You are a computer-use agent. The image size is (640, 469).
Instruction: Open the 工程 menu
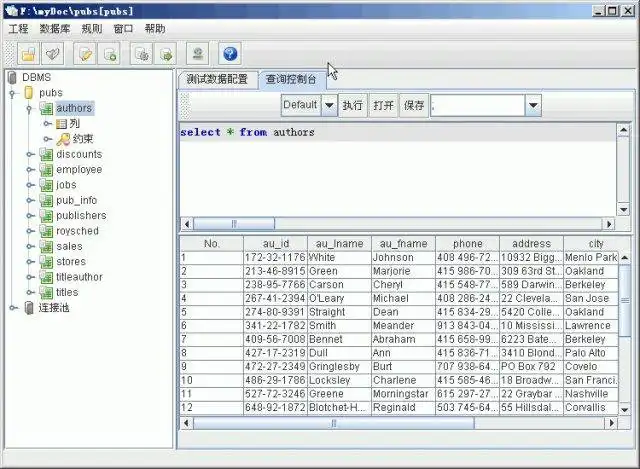(x=18, y=29)
